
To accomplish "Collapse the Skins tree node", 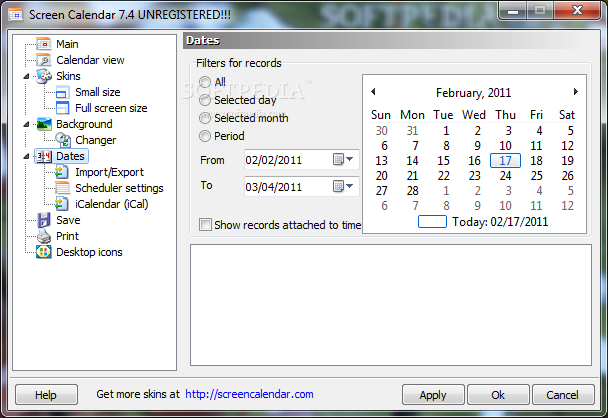I will click(26, 76).
